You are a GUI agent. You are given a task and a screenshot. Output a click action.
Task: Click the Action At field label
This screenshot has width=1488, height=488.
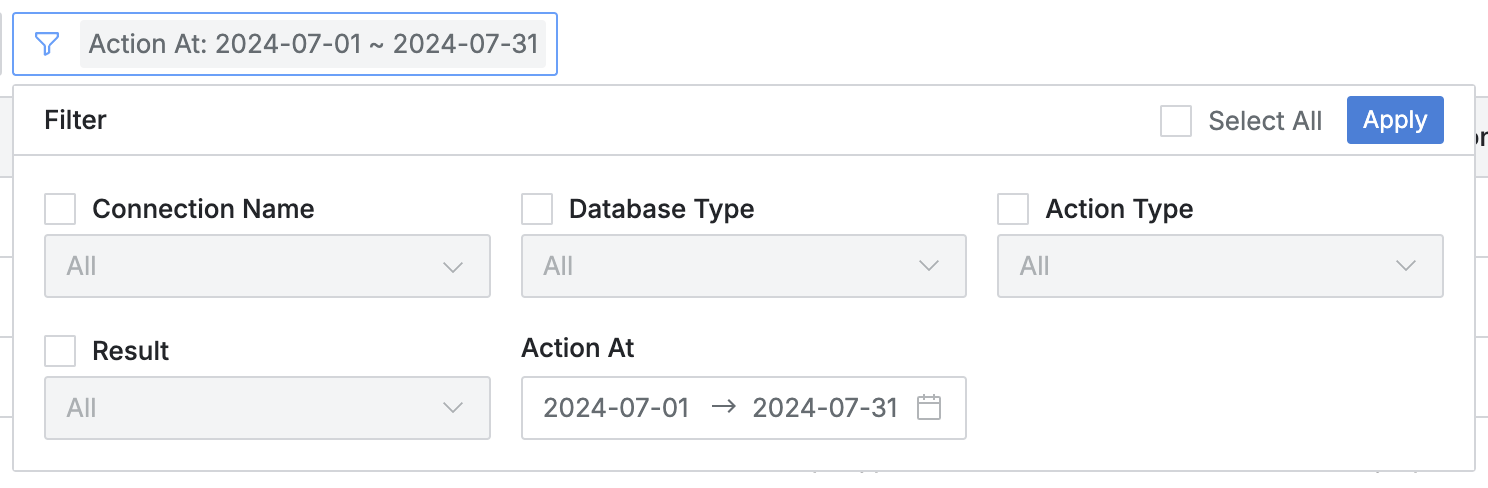578,348
